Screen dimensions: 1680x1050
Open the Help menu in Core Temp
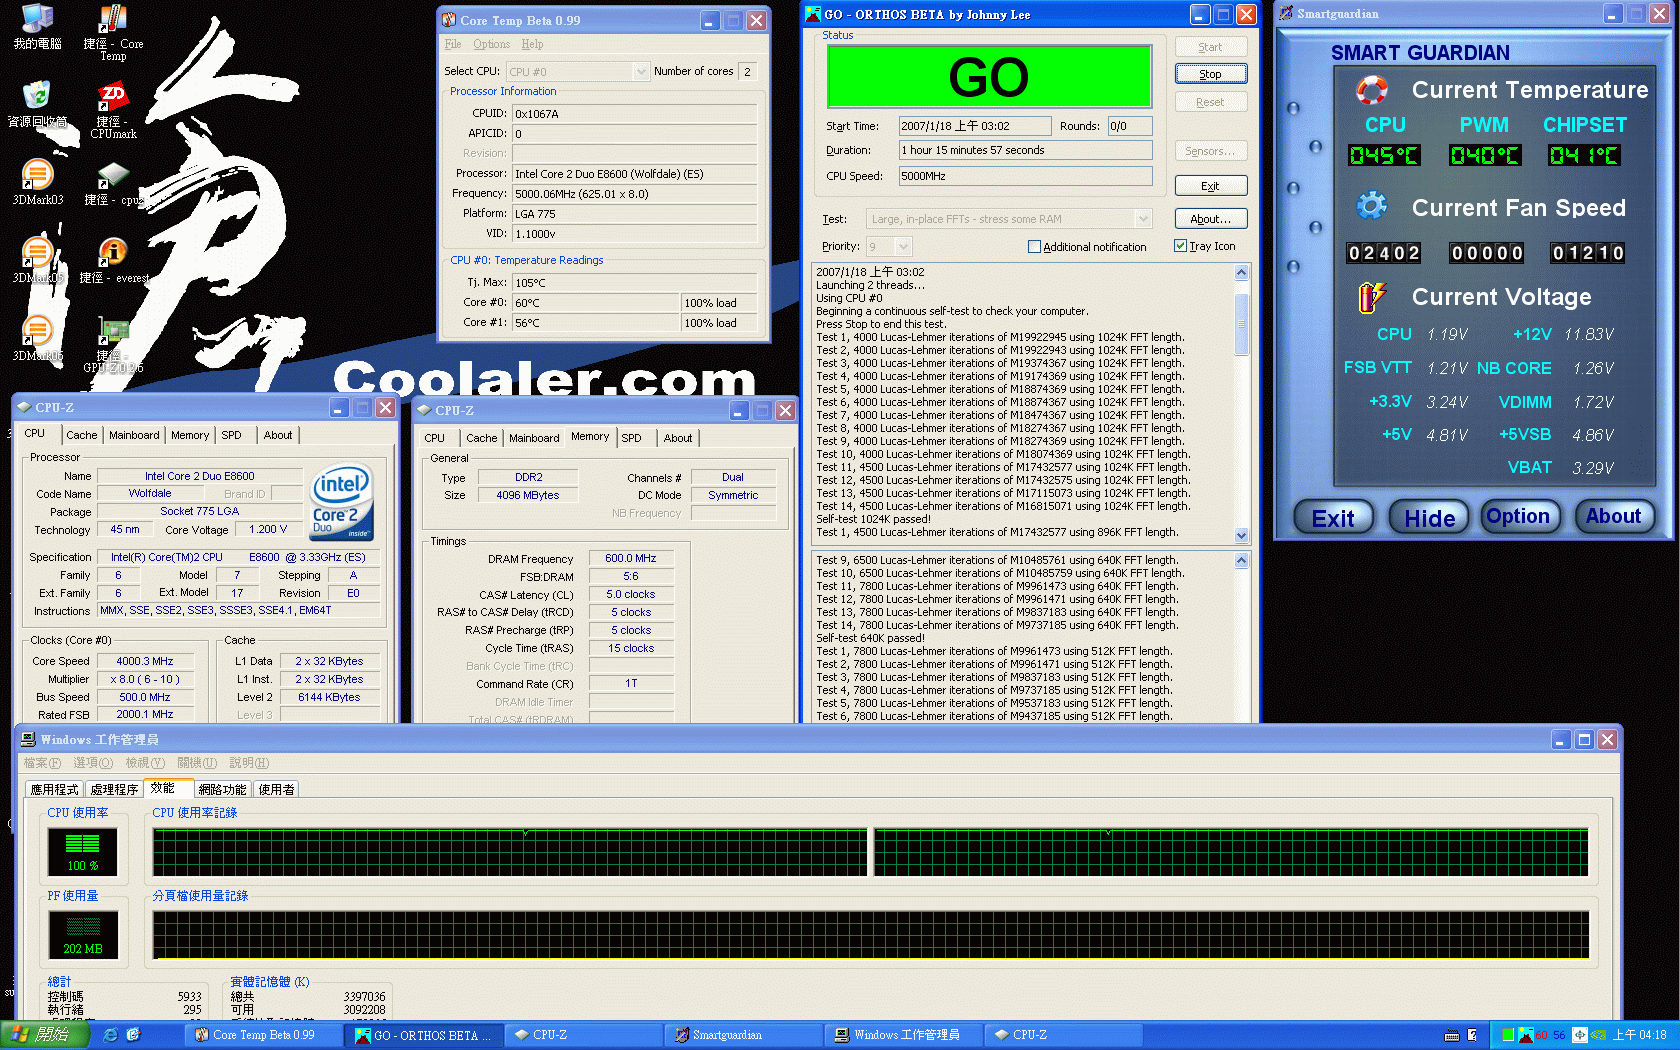point(532,44)
